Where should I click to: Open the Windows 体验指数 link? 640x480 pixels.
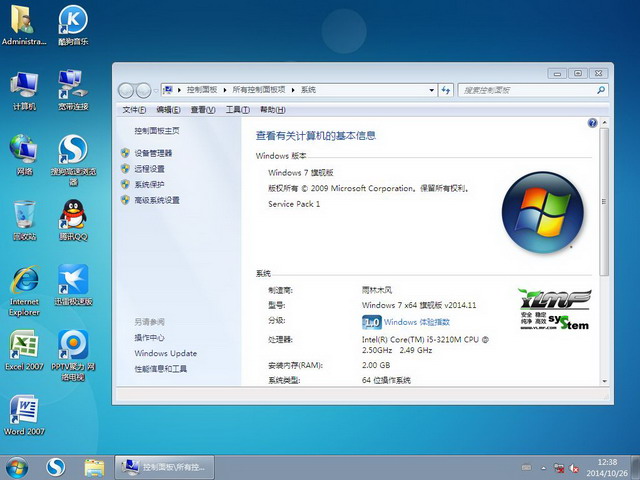[417, 322]
